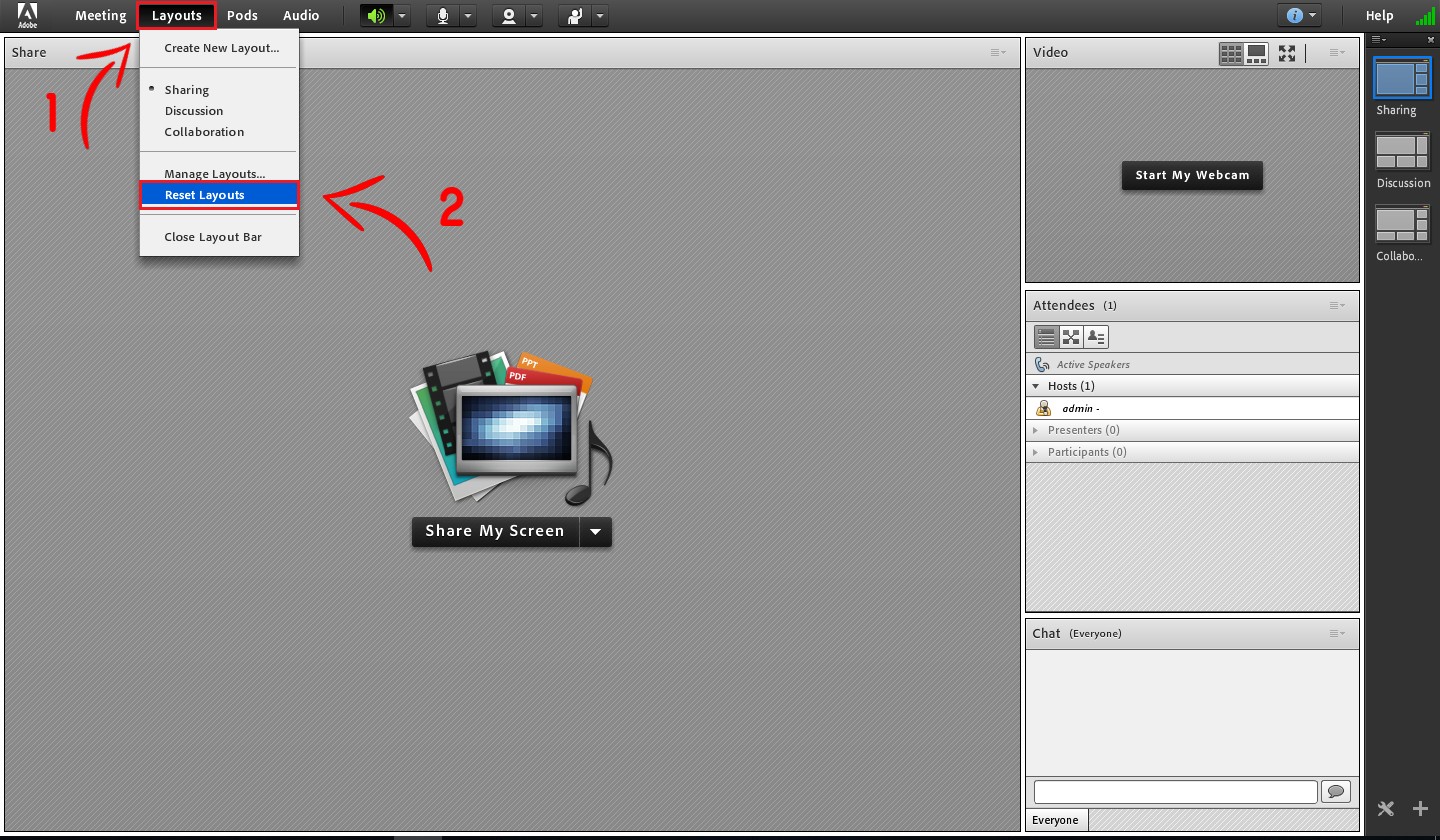Click the microphone icon in top toolbar
The width and height of the screenshot is (1440, 840).
pos(442,16)
